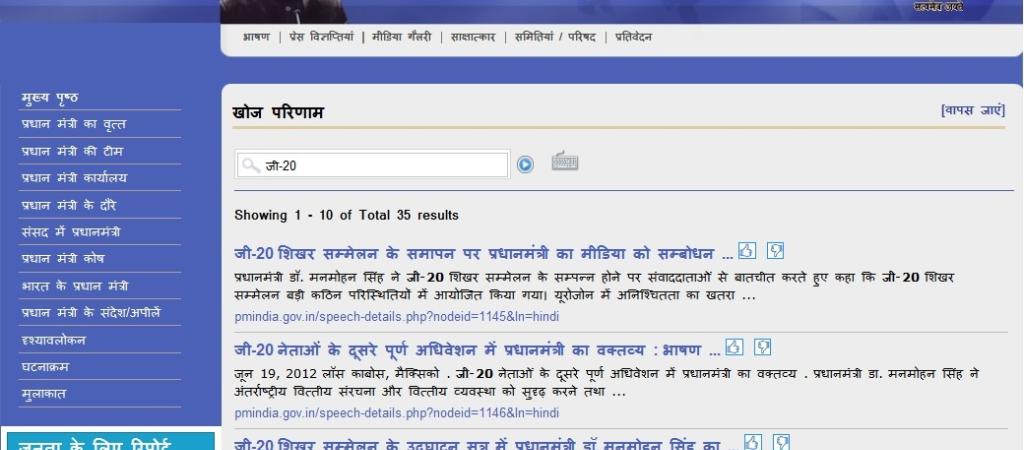This screenshot has width=1024, height=450.
Task: Thumbs down the उद्घाटन सत्र result
Action: click(x=782, y=442)
